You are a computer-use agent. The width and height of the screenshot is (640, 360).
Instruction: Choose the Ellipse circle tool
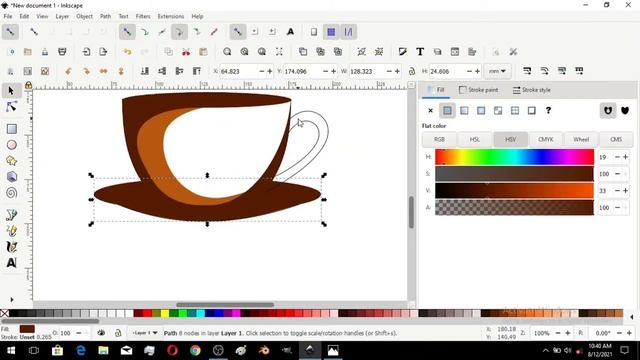[11, 145]
